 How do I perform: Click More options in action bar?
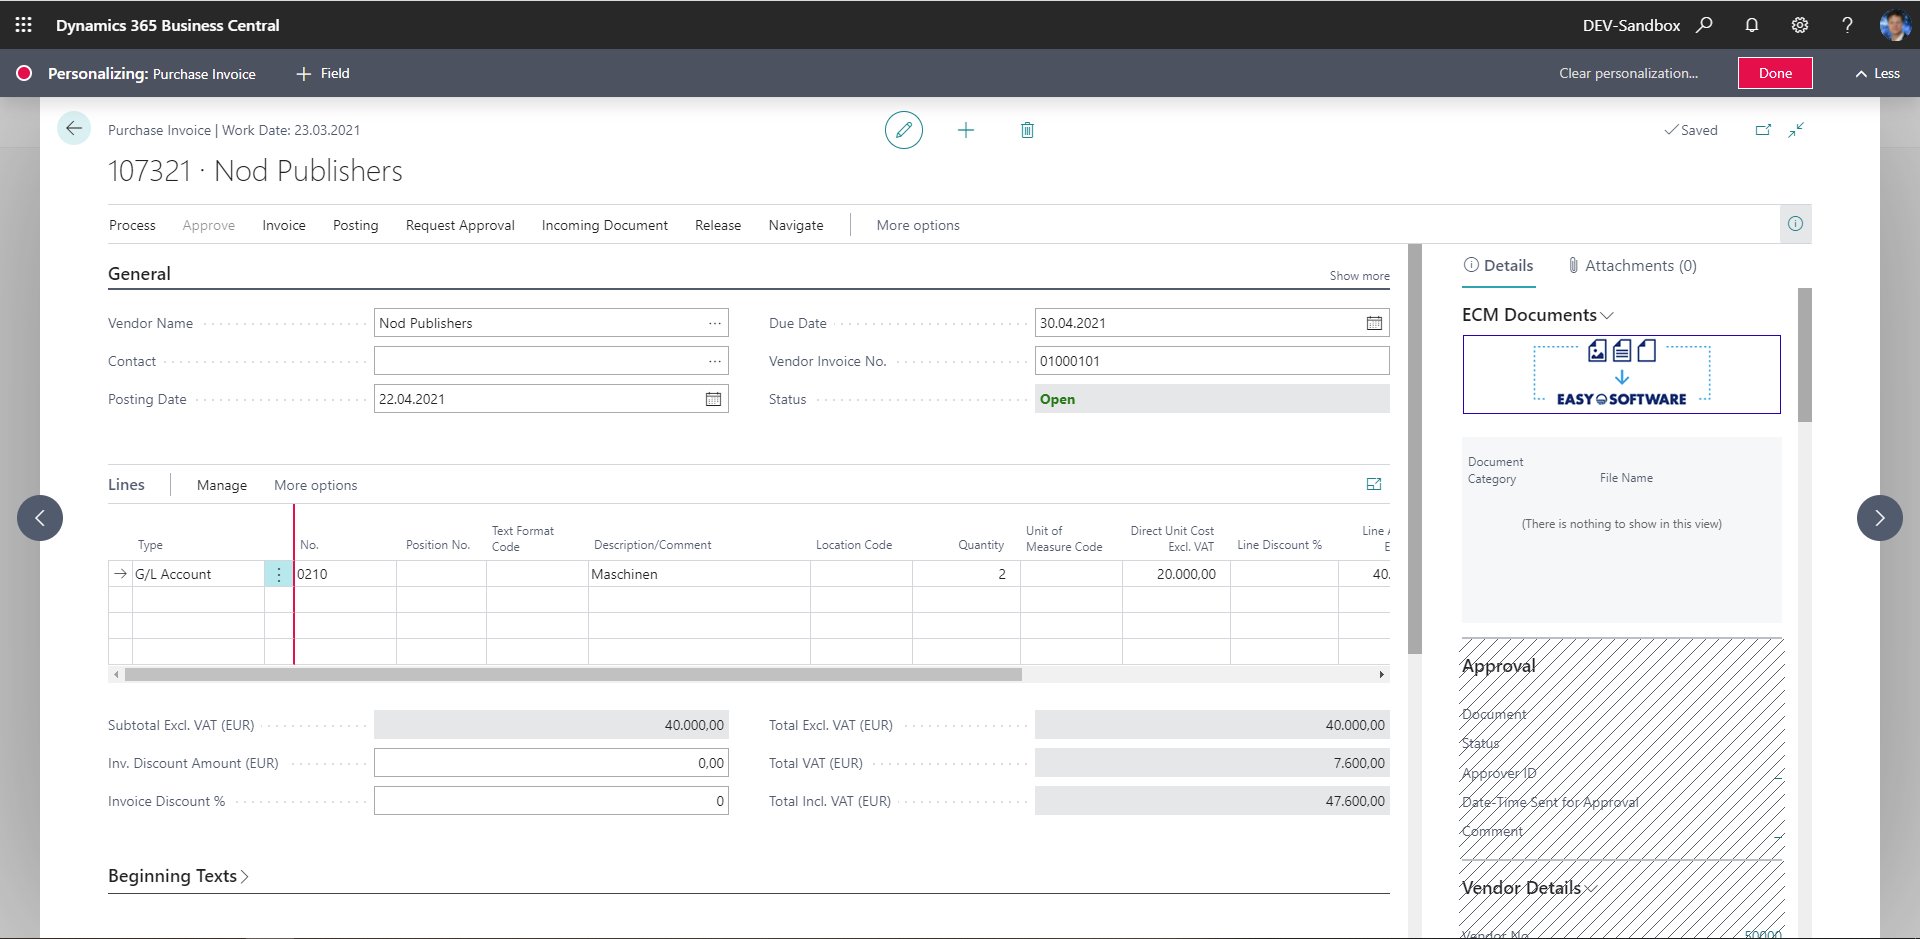[918, 225]
